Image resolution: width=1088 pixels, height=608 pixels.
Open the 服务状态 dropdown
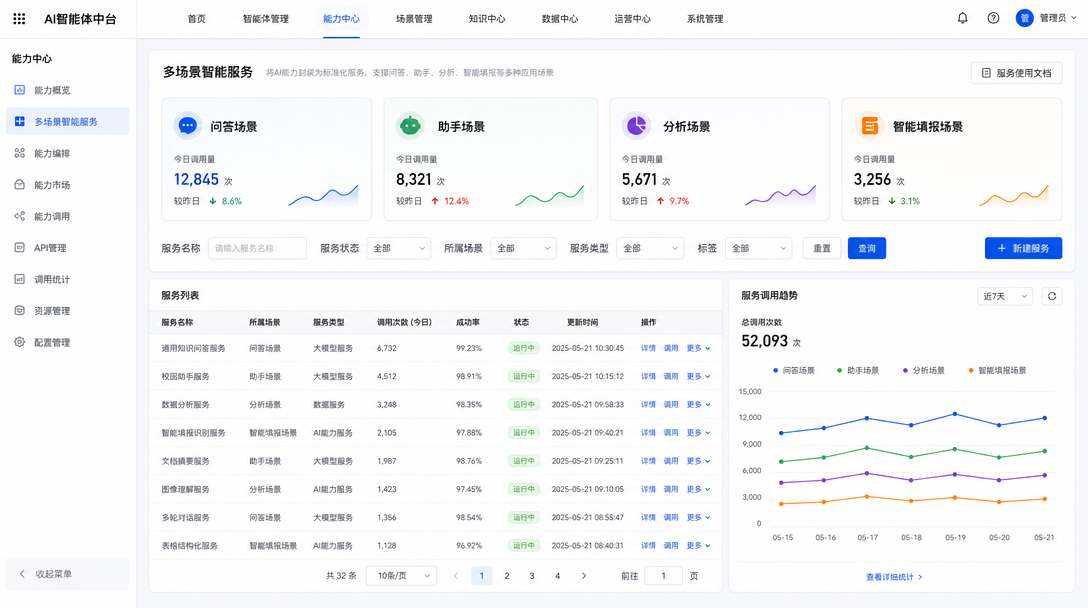click(x=399, y=248)
